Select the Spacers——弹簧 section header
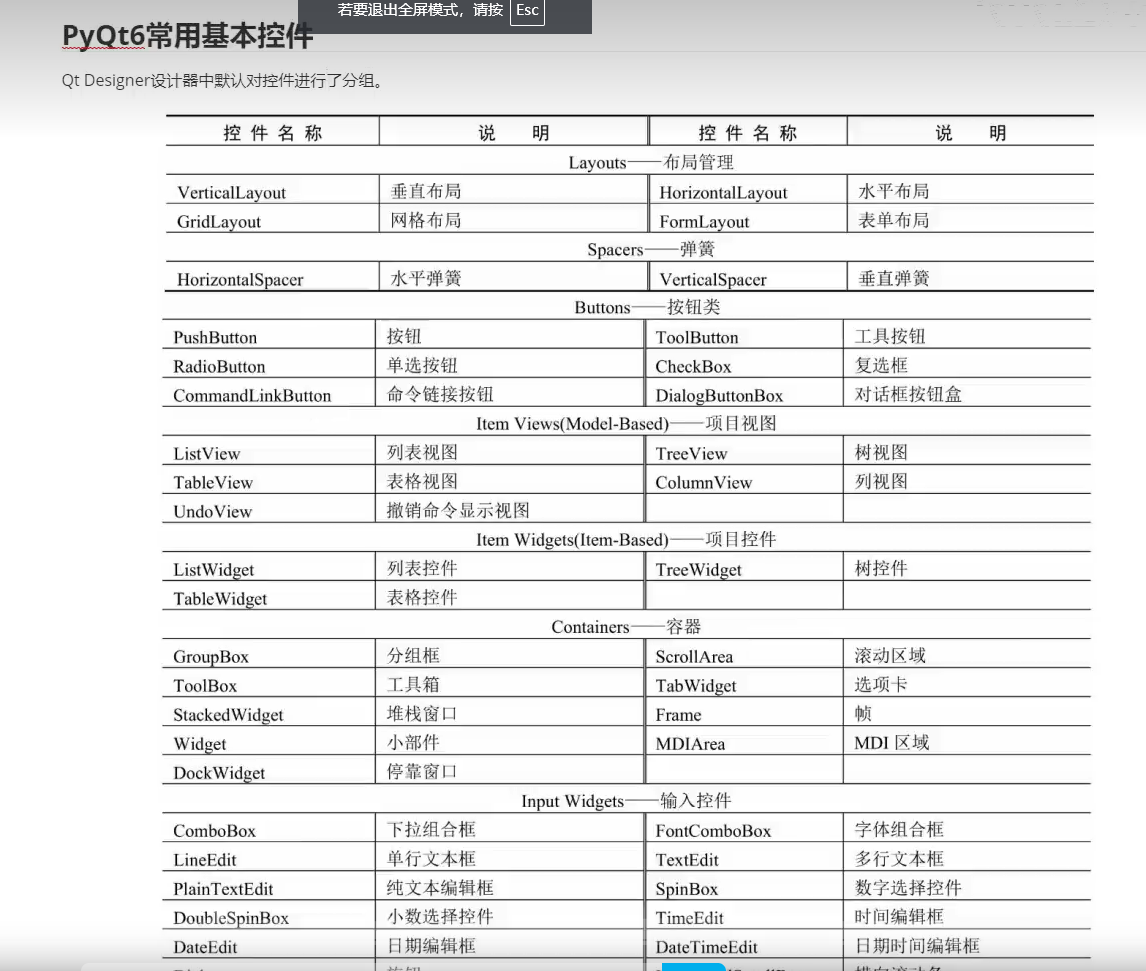 650,250
